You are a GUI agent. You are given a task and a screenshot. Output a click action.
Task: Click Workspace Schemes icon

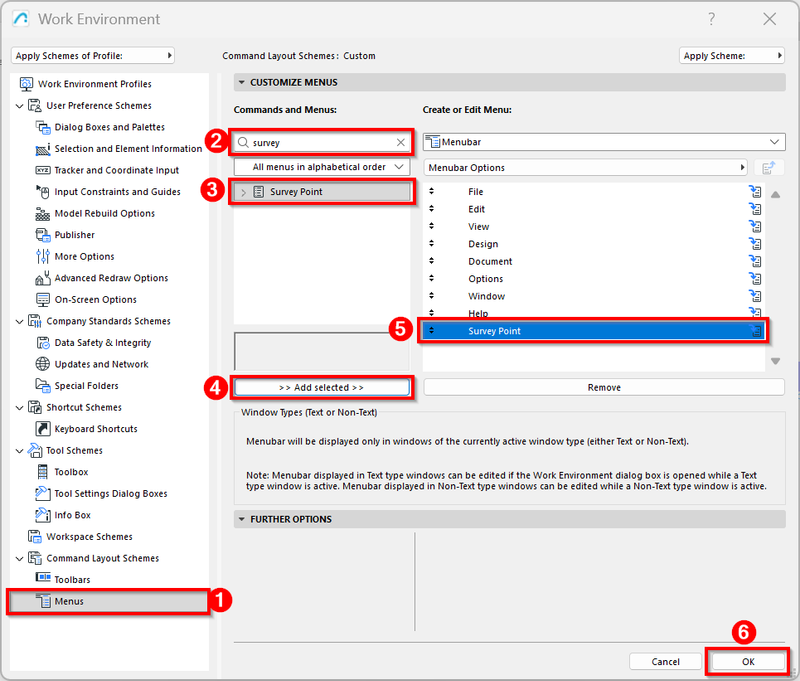pyautogui.click(x=35, y=536)
